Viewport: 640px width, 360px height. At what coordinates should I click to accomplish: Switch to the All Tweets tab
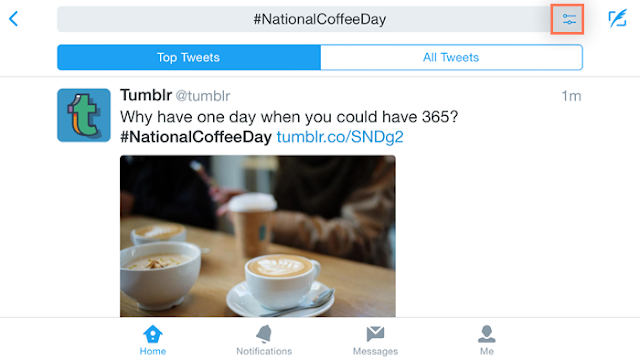(451, 58)
